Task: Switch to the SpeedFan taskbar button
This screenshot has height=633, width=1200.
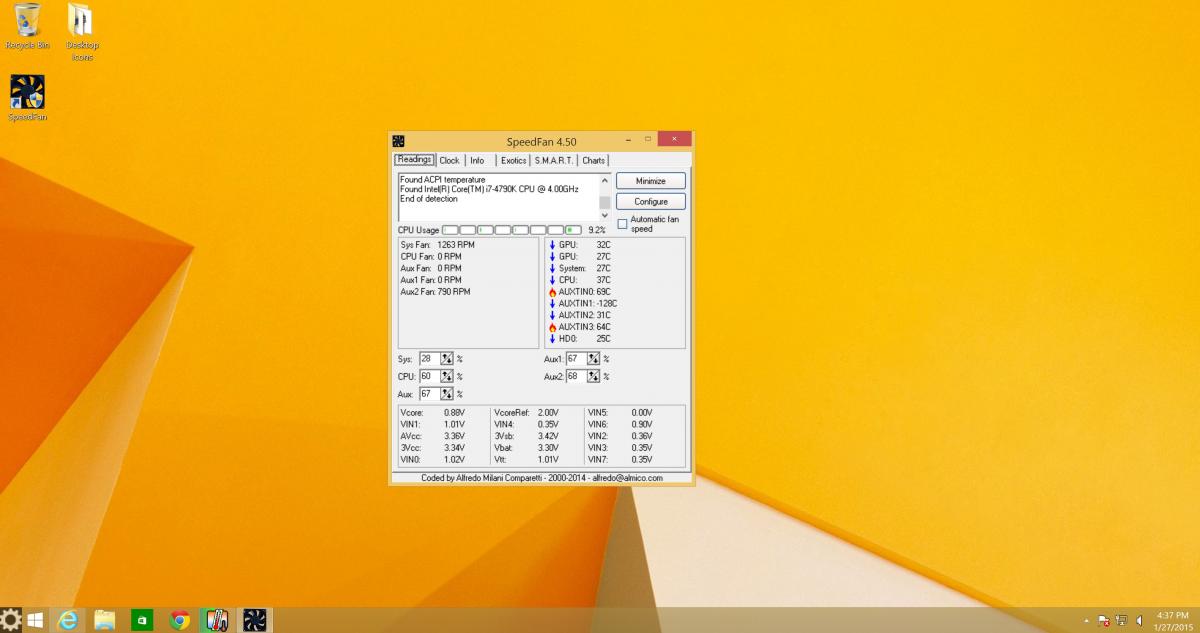Action: pos(255,620)
